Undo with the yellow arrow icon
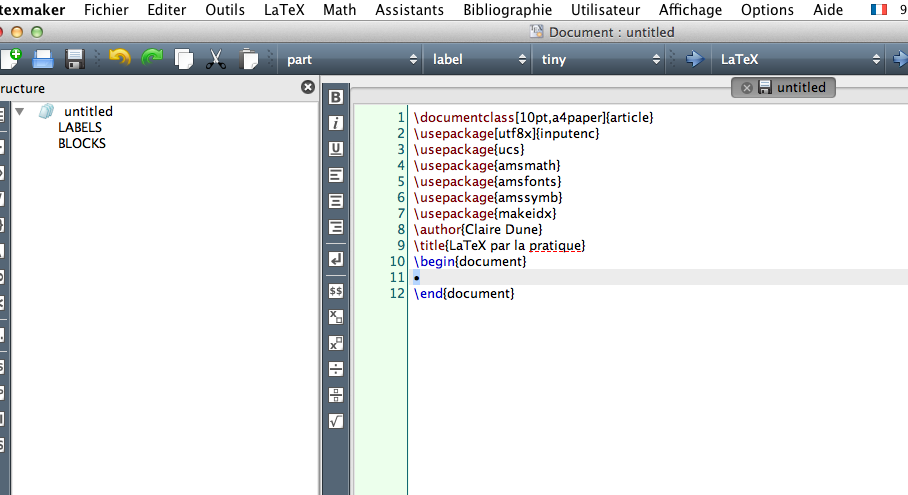Screen dimensions: 908x495 120,59
